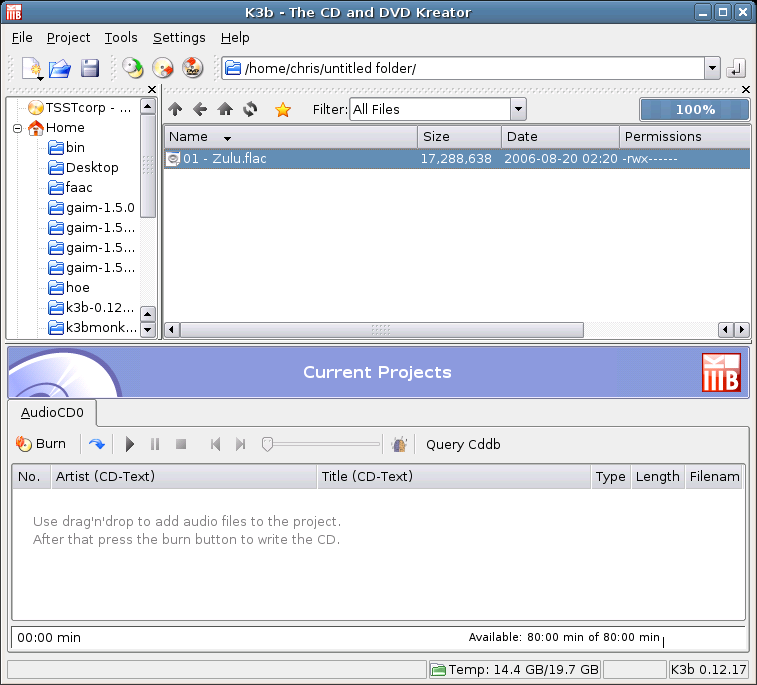Click the Length column header
Viewport: 757px width, 685px height.
coord(658,476)
